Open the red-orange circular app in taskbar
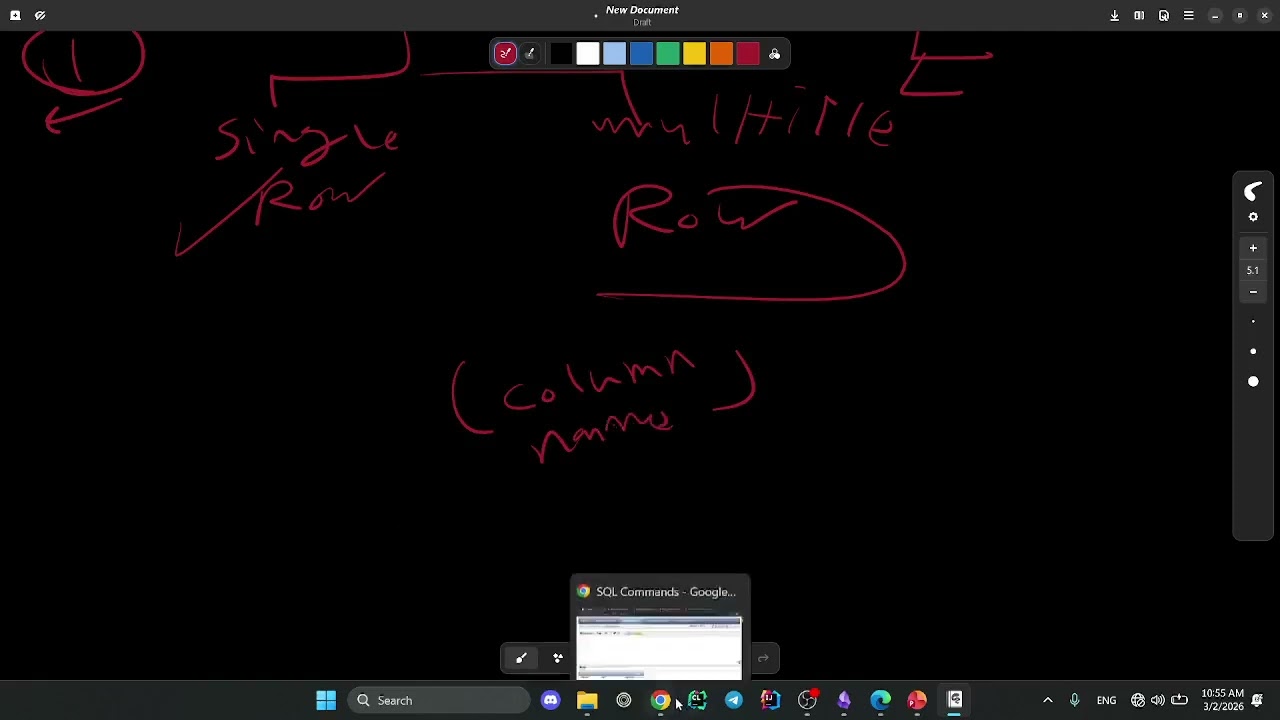 tap(917, 700)
